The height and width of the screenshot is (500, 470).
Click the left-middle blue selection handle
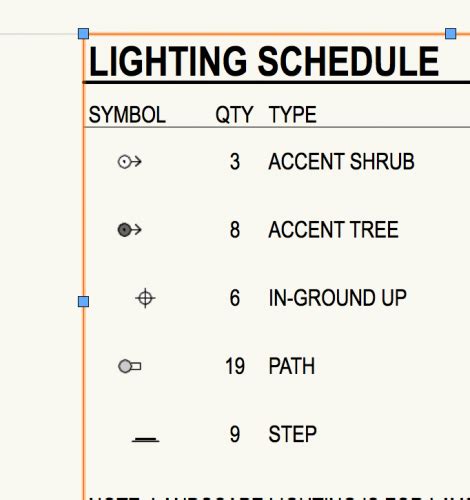click(83, 301)
